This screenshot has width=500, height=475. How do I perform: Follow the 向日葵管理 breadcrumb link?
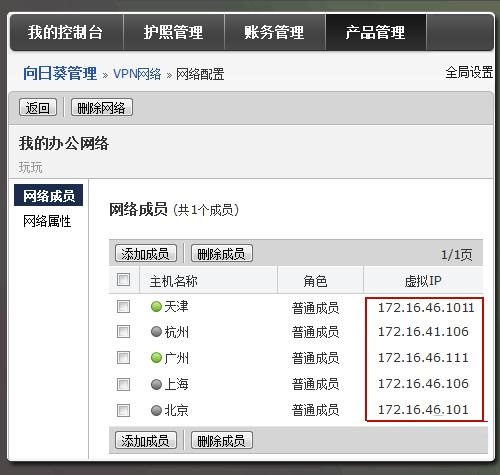pos(60,73)
